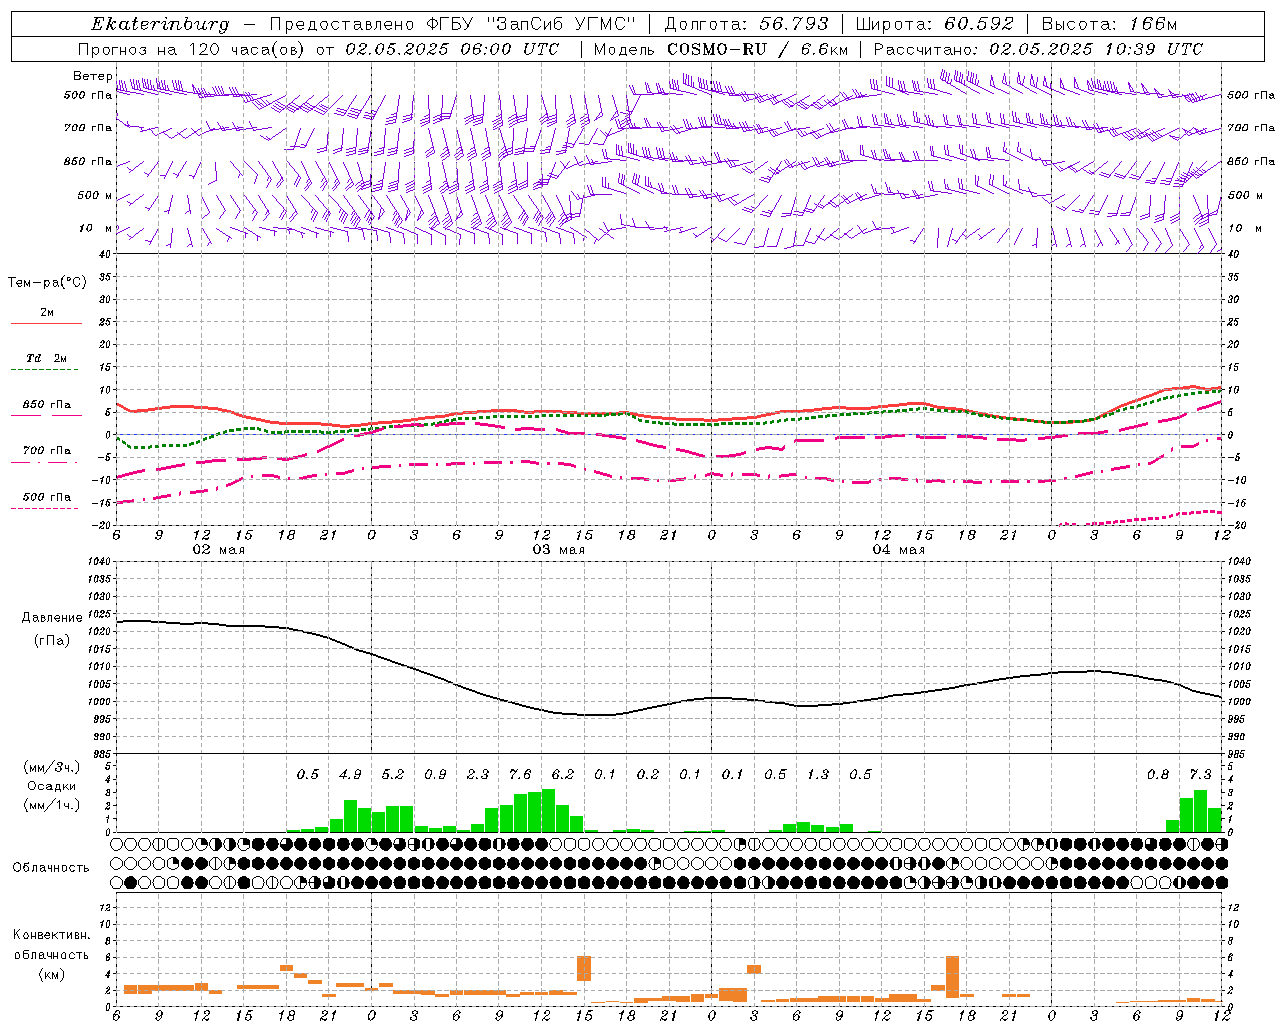Click the 0.9 precipitation value
This screenshot has width=1280, height=1024.
tap(435, 774)
